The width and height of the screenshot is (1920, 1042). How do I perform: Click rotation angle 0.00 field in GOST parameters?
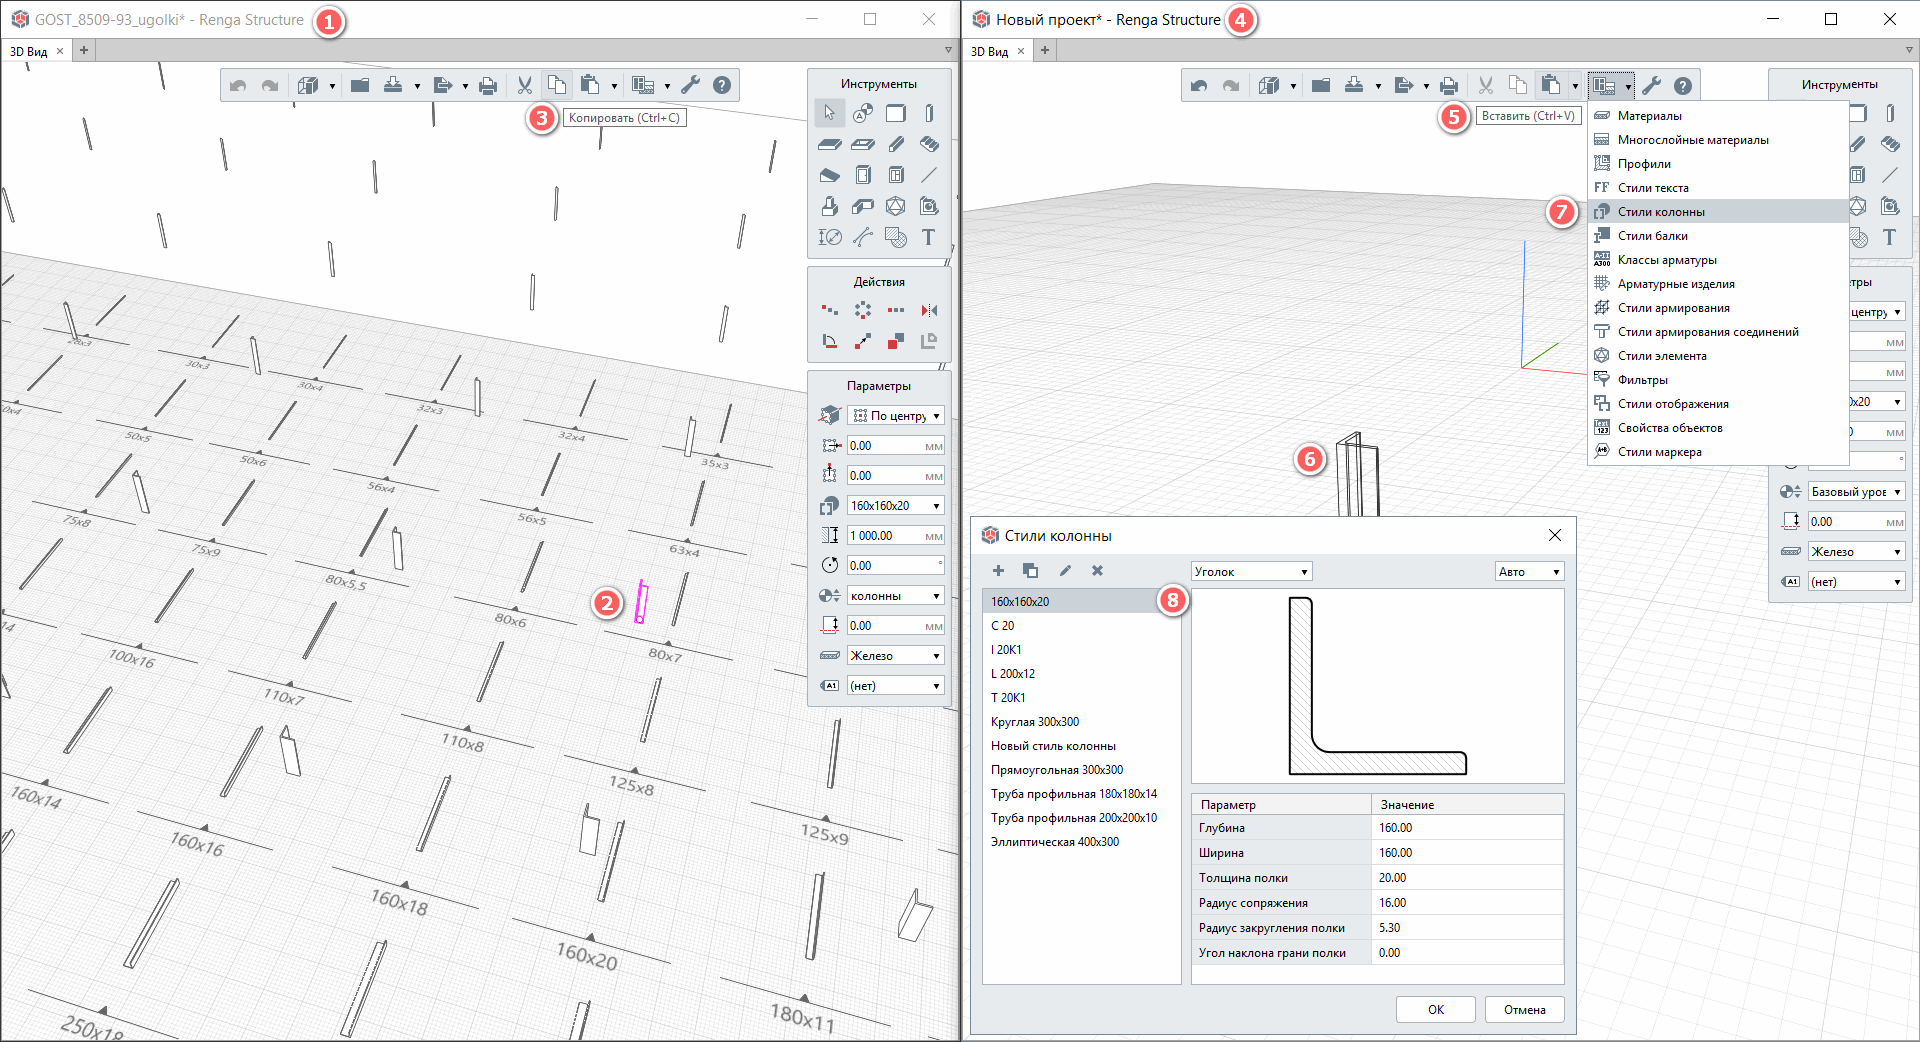pyautogui.click(x=896, y=566)
